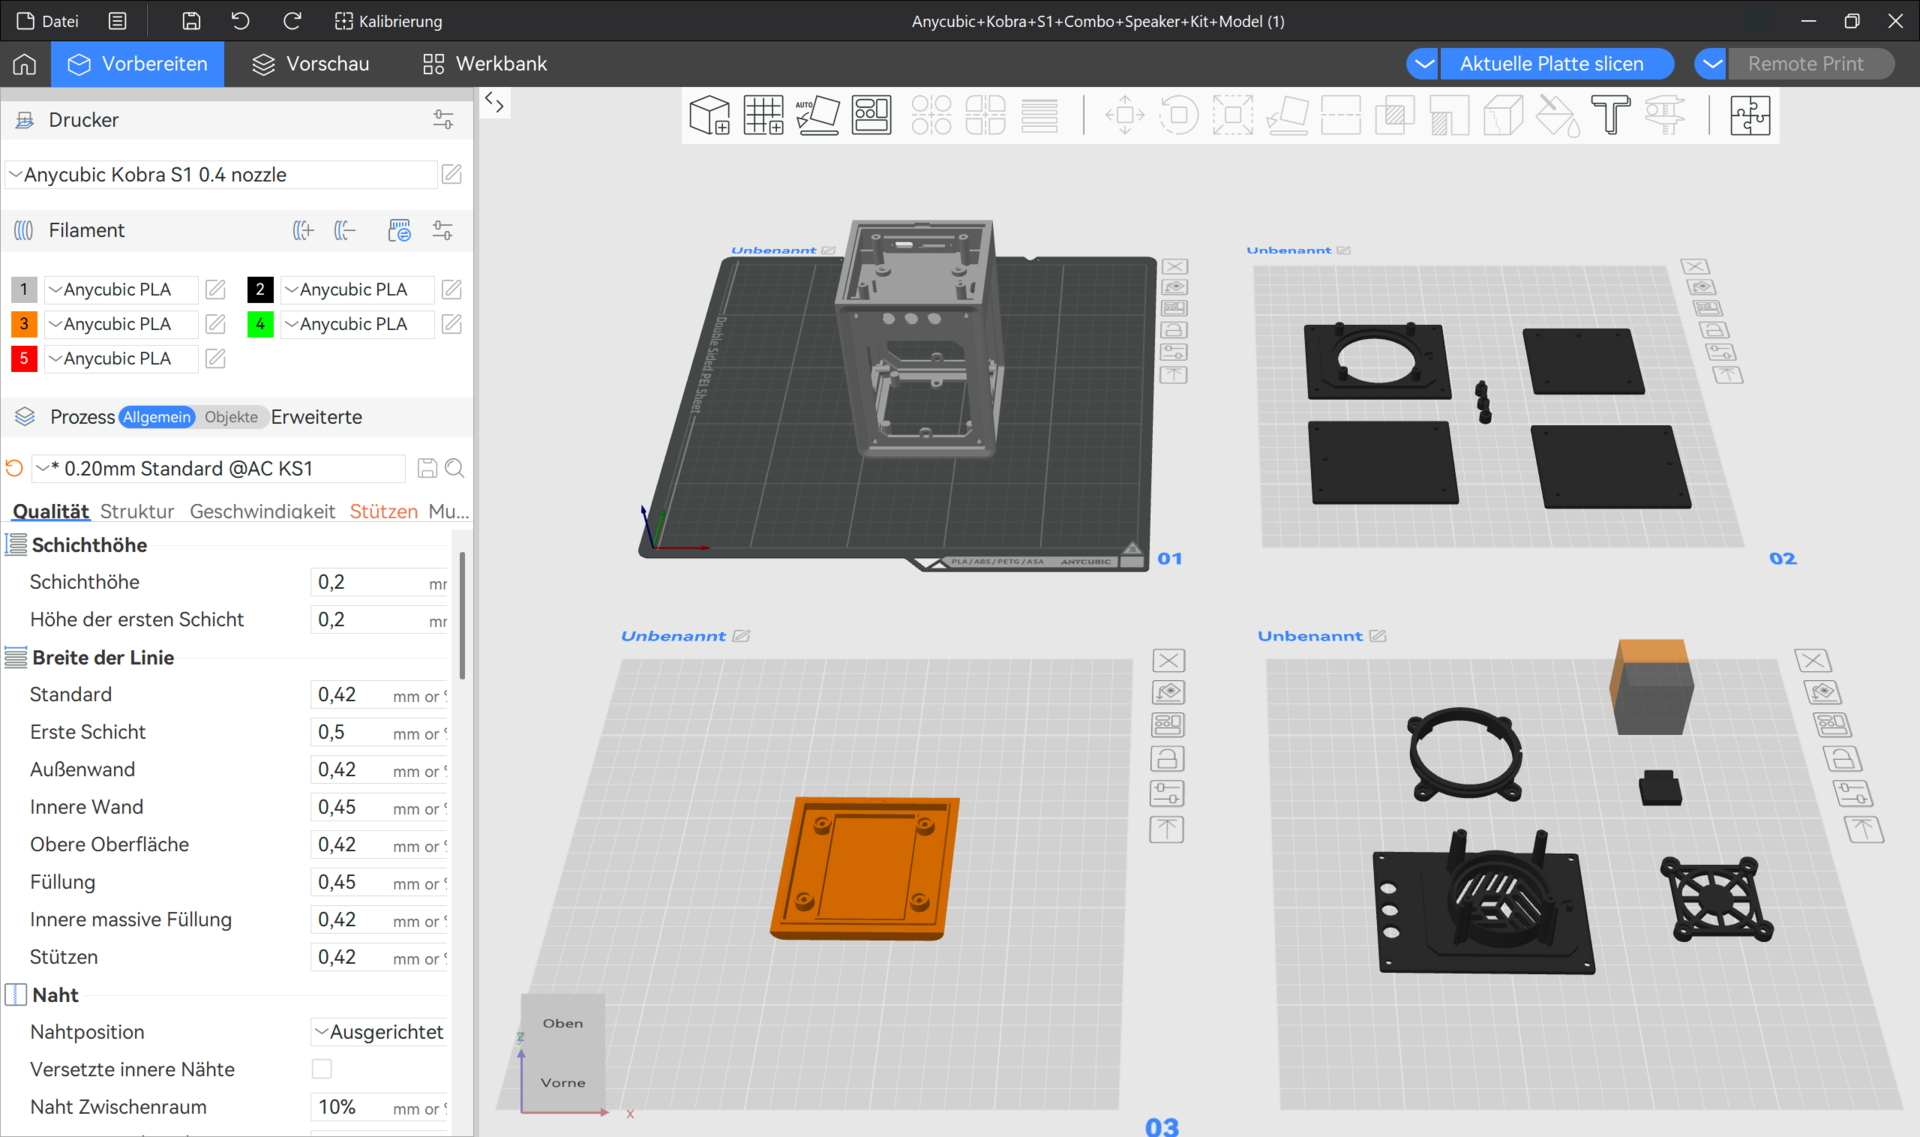Switch process scope to Objekte

(231, 417)
